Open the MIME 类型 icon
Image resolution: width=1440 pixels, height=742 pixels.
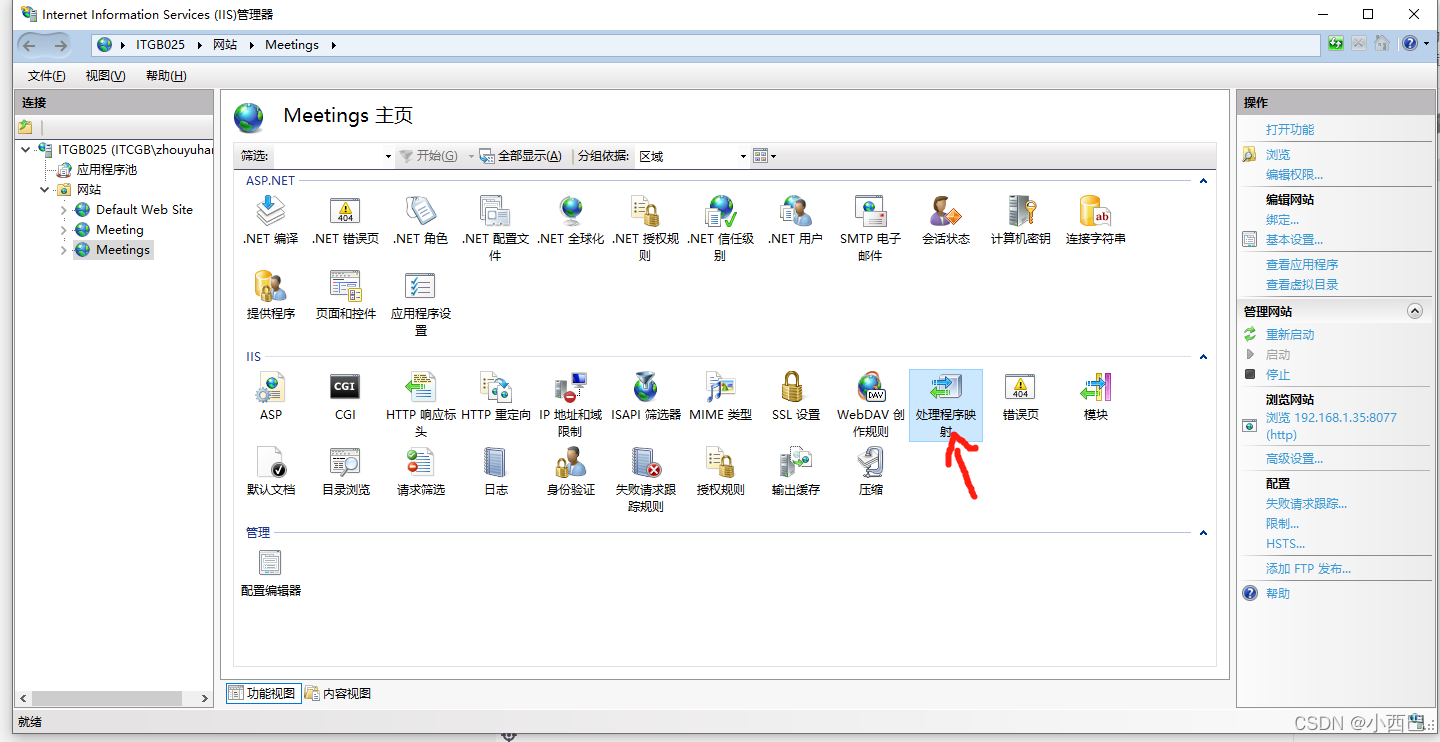tap(720, 396)
